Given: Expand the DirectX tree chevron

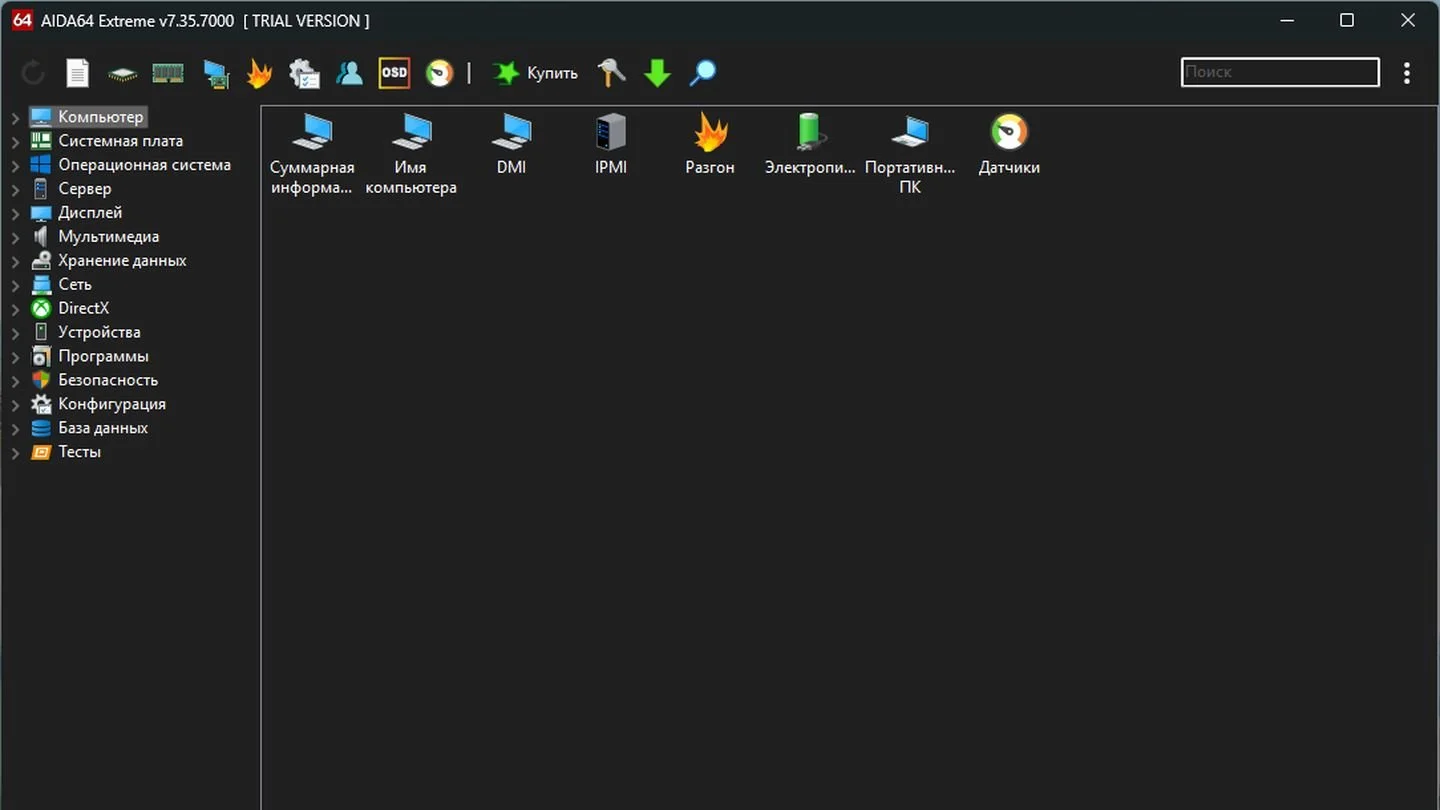Looking at the screenshot, I should (15, 310).
